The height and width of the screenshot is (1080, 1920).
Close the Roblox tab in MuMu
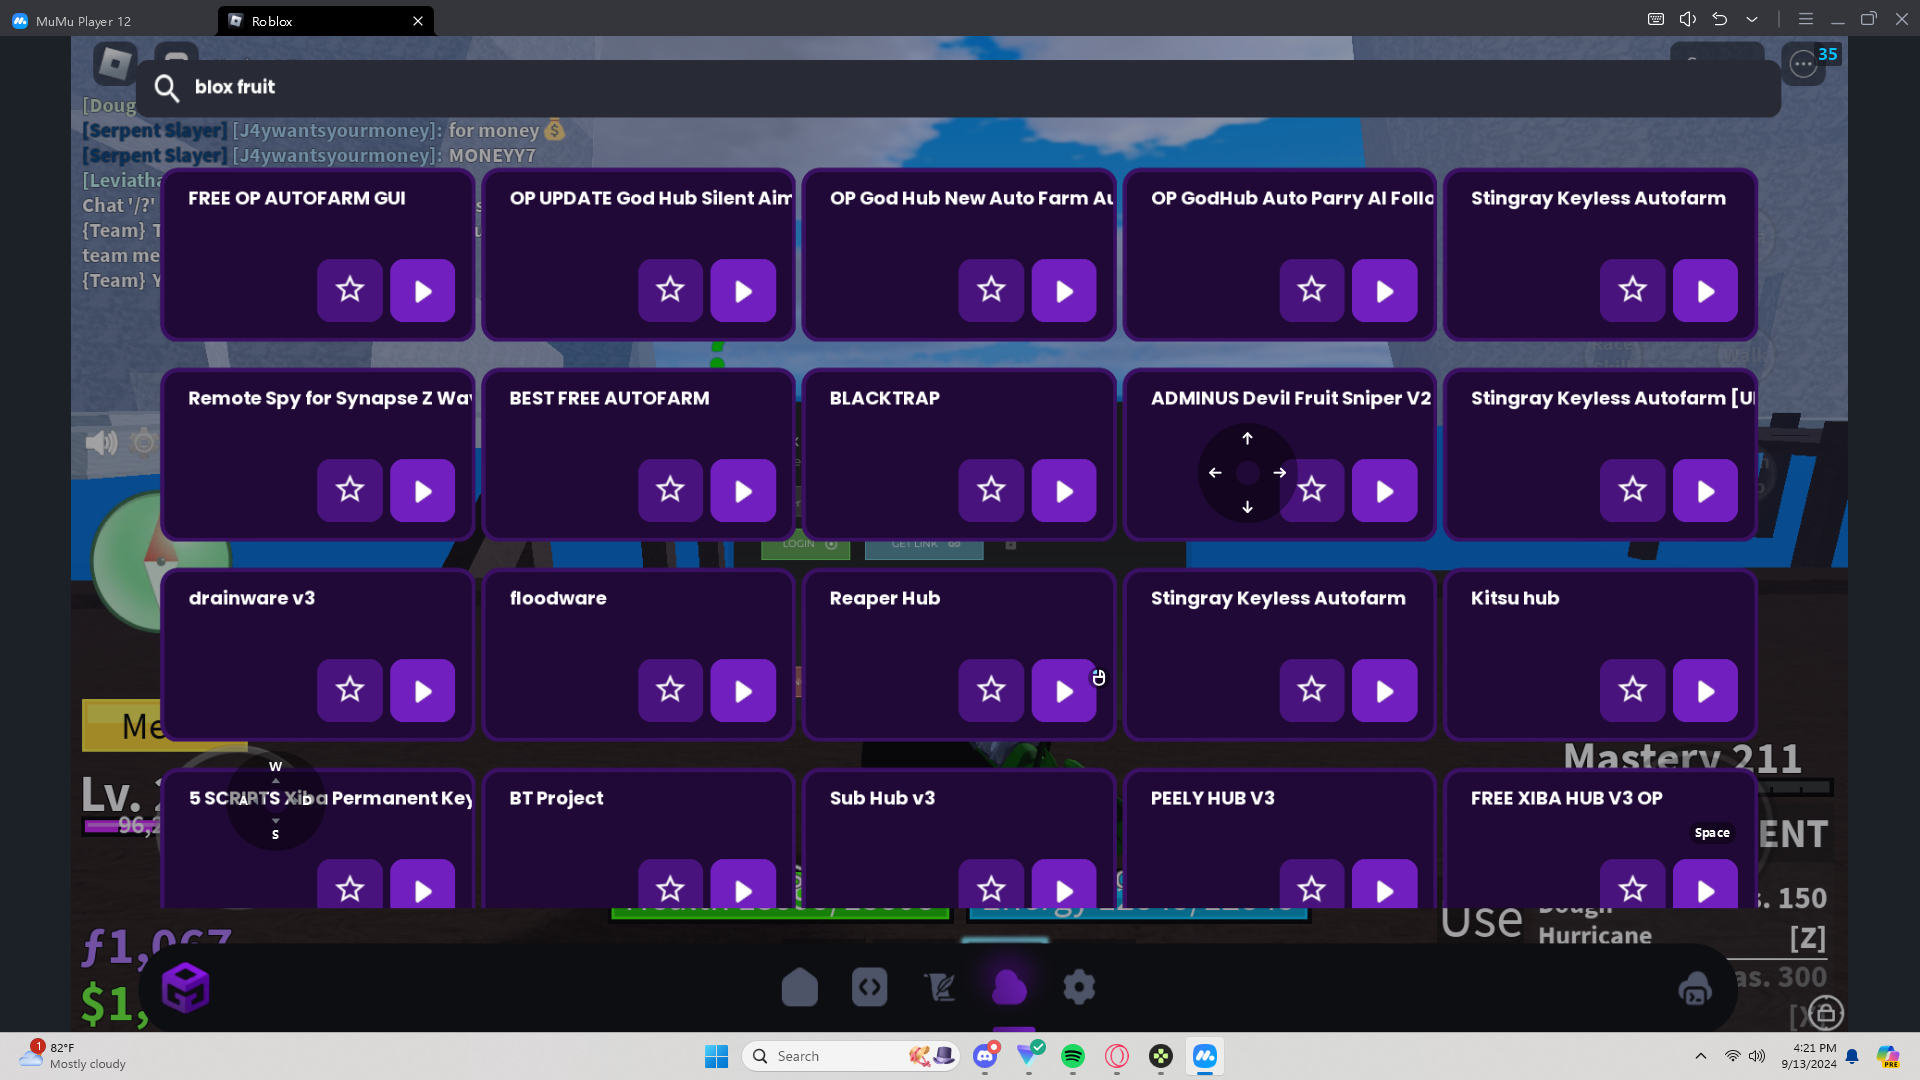coord(418,21)
